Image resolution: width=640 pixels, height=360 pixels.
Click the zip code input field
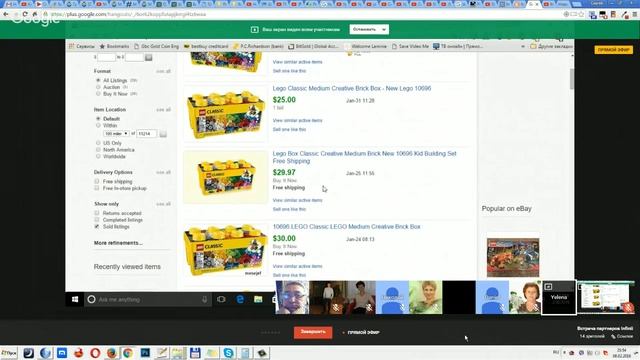tap(147, 133)
